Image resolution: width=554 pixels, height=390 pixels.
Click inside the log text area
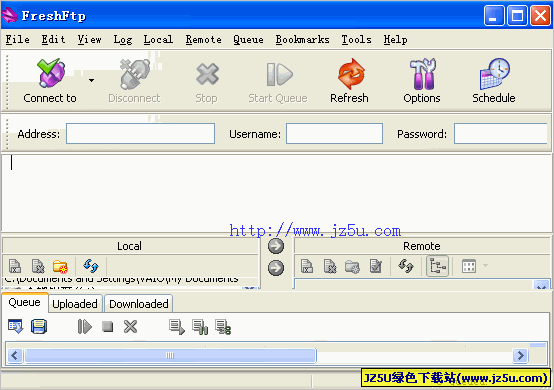coord(276,193)
